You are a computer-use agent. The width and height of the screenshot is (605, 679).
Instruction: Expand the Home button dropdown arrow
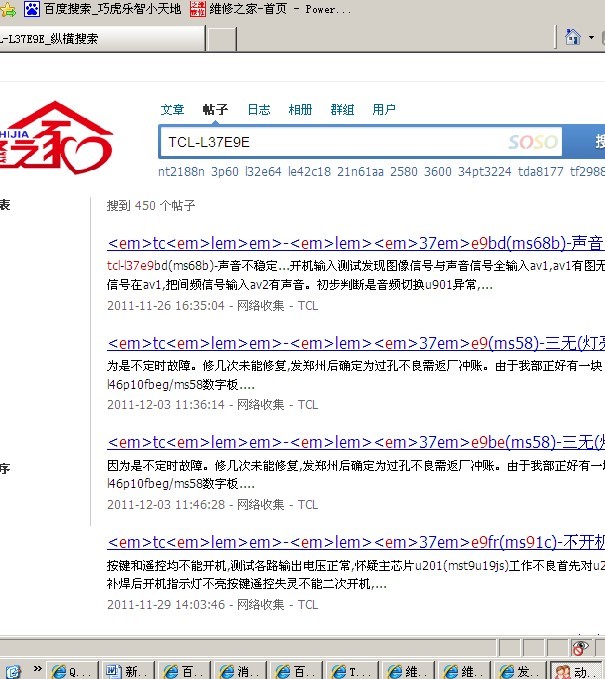click(591, 38)
